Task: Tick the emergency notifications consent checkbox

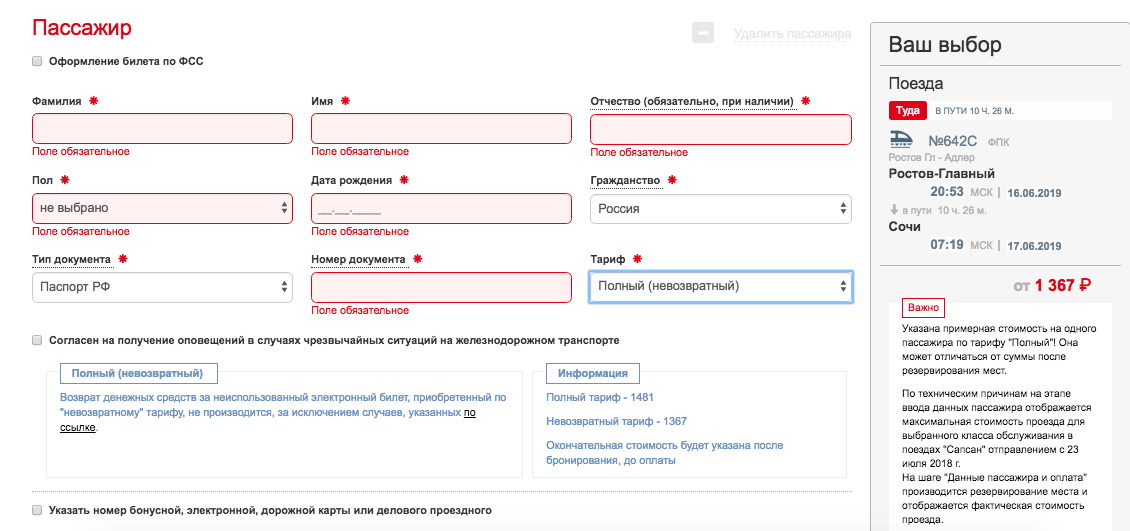Action: pos(37,341)
